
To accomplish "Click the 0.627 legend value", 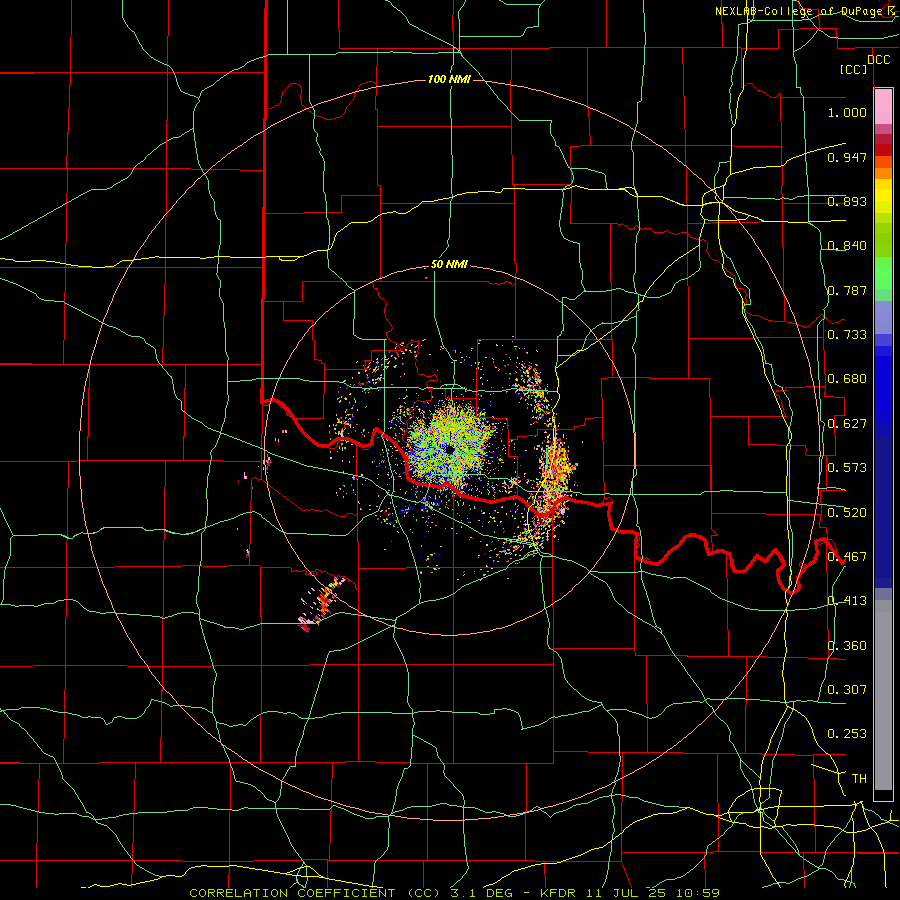I will (847, 424).
